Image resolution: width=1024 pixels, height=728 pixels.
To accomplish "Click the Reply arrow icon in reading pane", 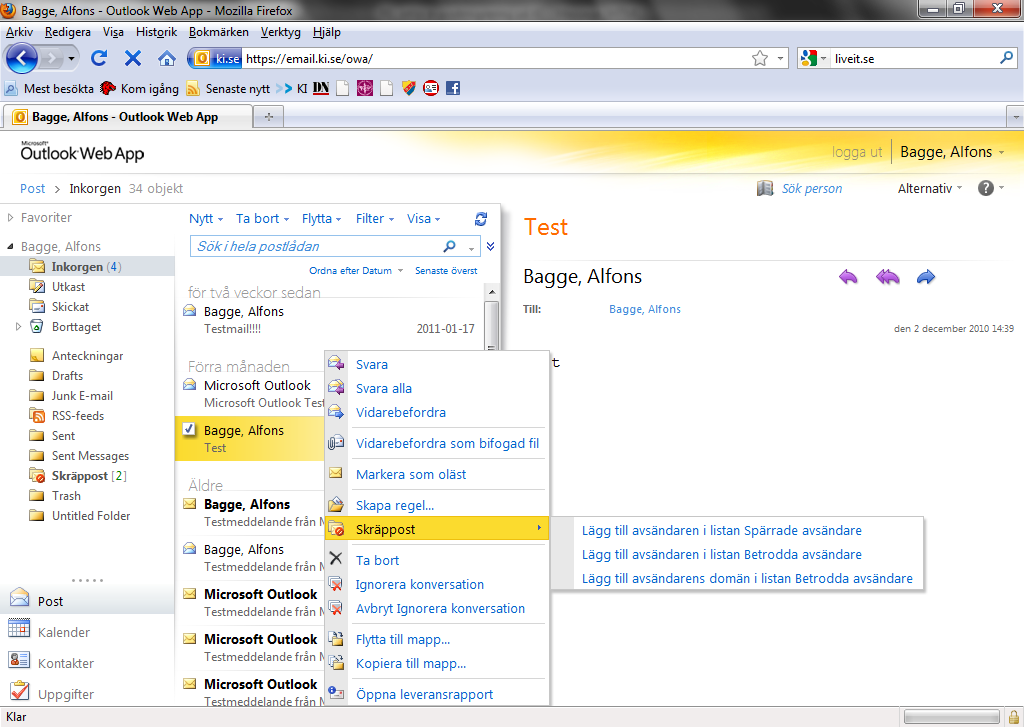I will tap(848, 277).
